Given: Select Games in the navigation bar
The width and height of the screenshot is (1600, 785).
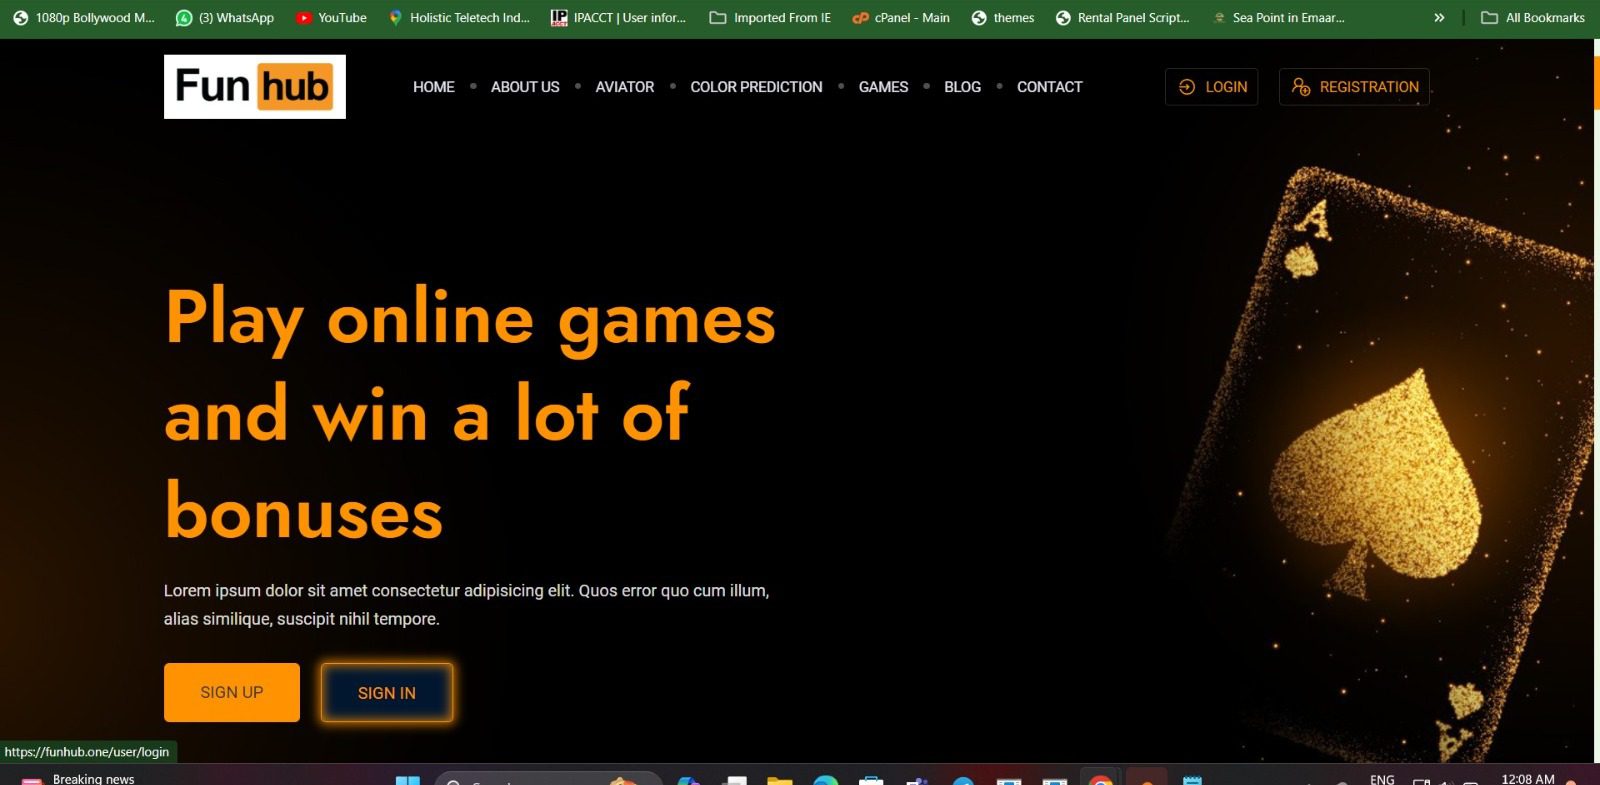Looking at the screenshot, I should click(x=883, y=87).
